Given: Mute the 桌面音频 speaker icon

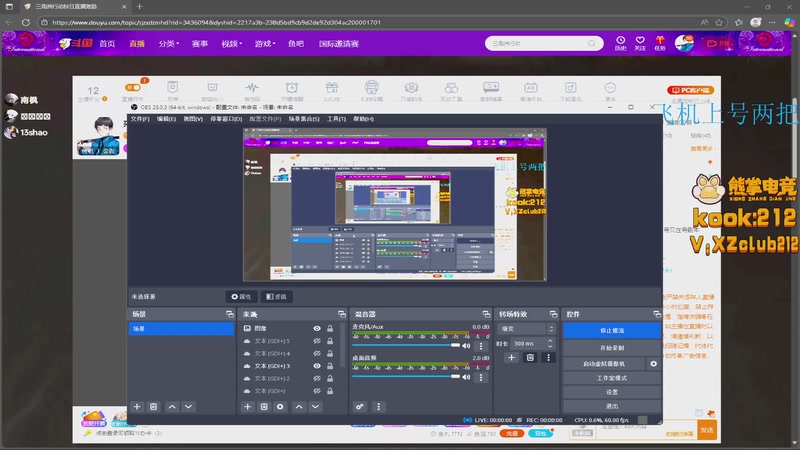Looking at the screenshot, I should pos(466,377).
